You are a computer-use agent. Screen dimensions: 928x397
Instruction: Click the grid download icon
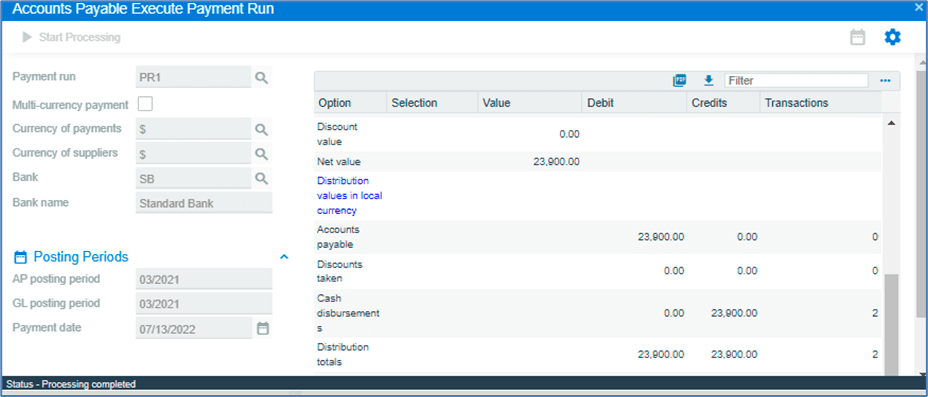click(x=708, y=80)
